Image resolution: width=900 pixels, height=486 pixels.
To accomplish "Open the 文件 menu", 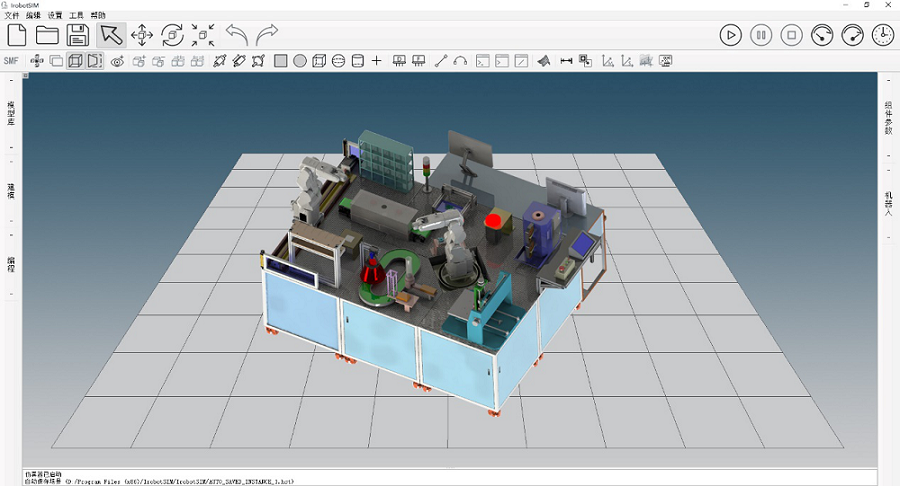I will [12, 16].
